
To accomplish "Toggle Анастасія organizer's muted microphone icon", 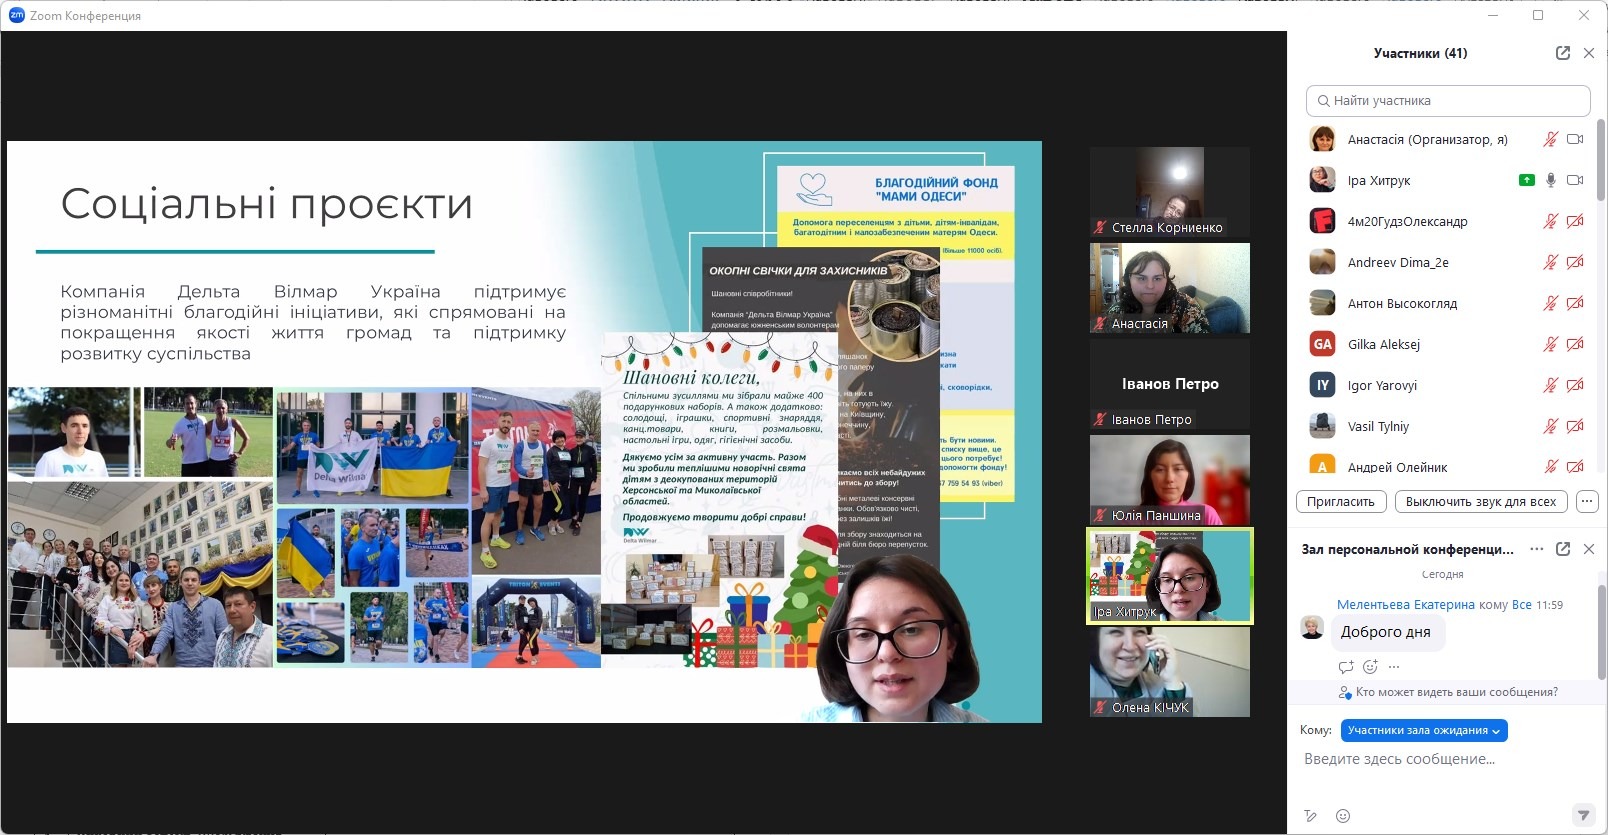I will pyautogui.click(x=1550, y=139).
